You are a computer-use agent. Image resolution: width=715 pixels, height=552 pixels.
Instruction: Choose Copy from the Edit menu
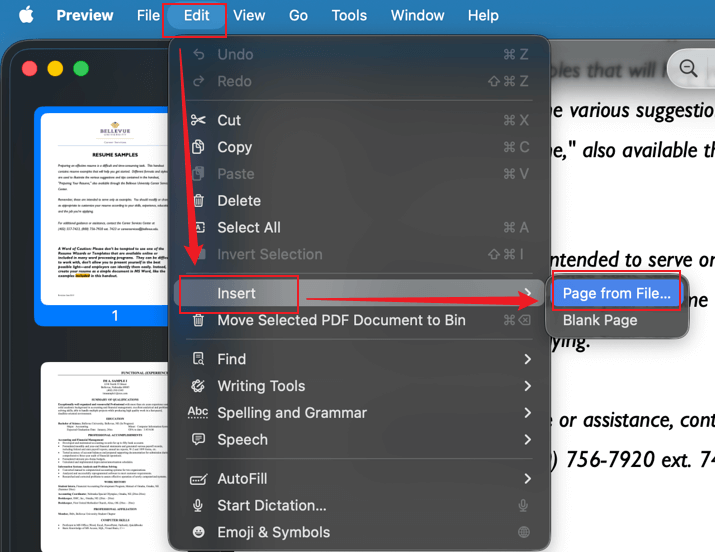tap(359, 147)
